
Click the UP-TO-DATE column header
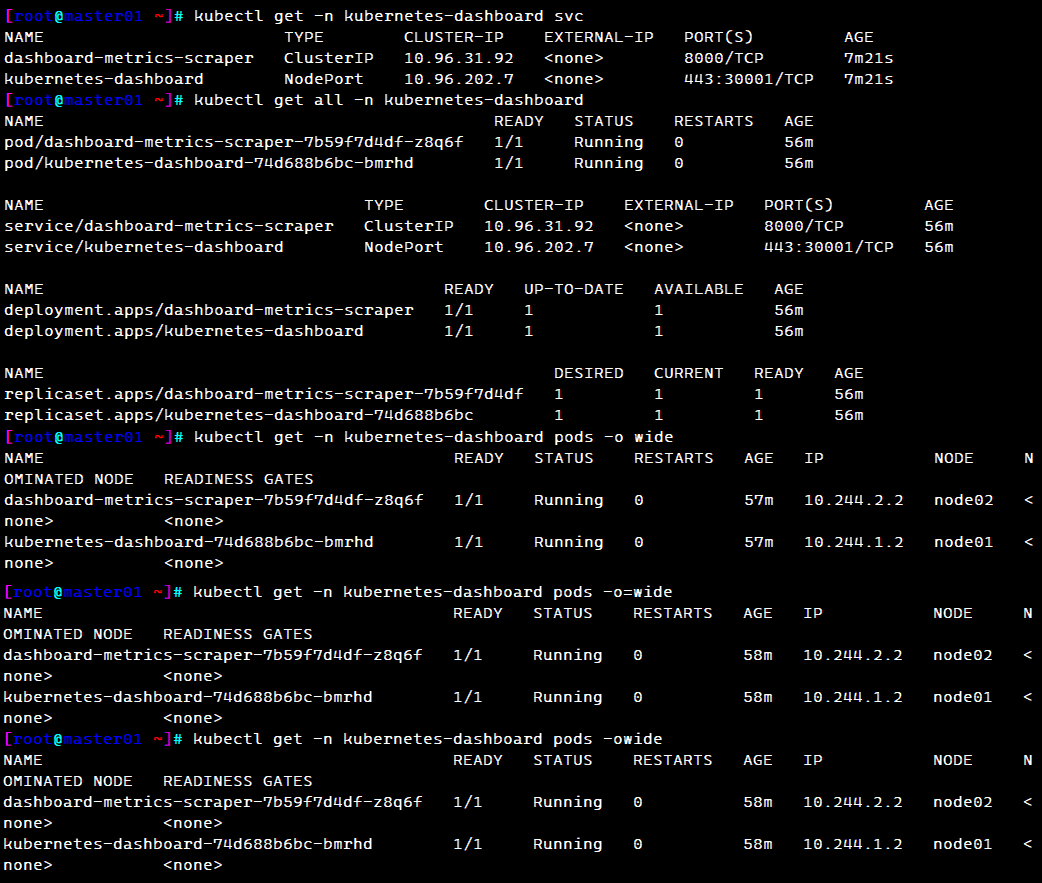(573, 290)
